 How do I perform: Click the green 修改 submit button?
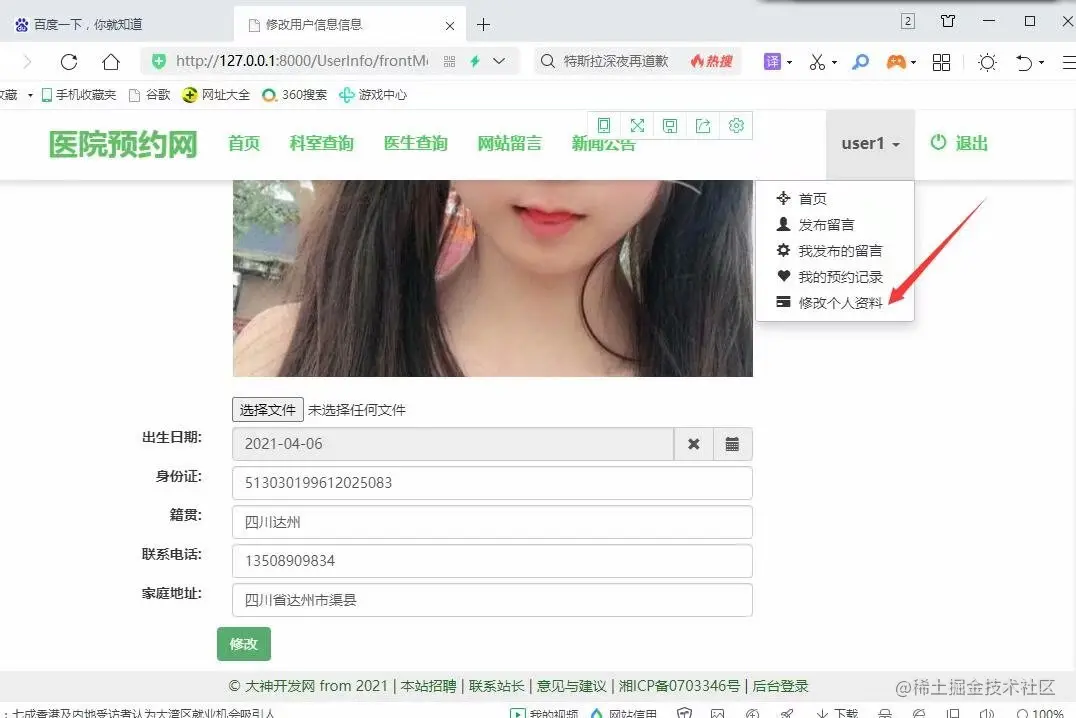coord(244,644)
